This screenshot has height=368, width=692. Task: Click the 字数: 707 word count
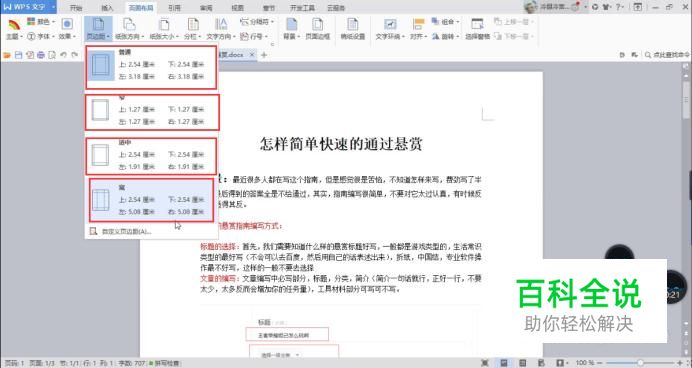click(132, 363)
